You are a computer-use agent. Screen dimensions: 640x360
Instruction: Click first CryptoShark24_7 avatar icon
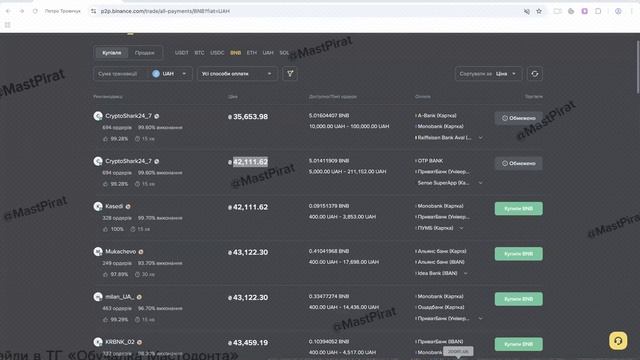98,116
